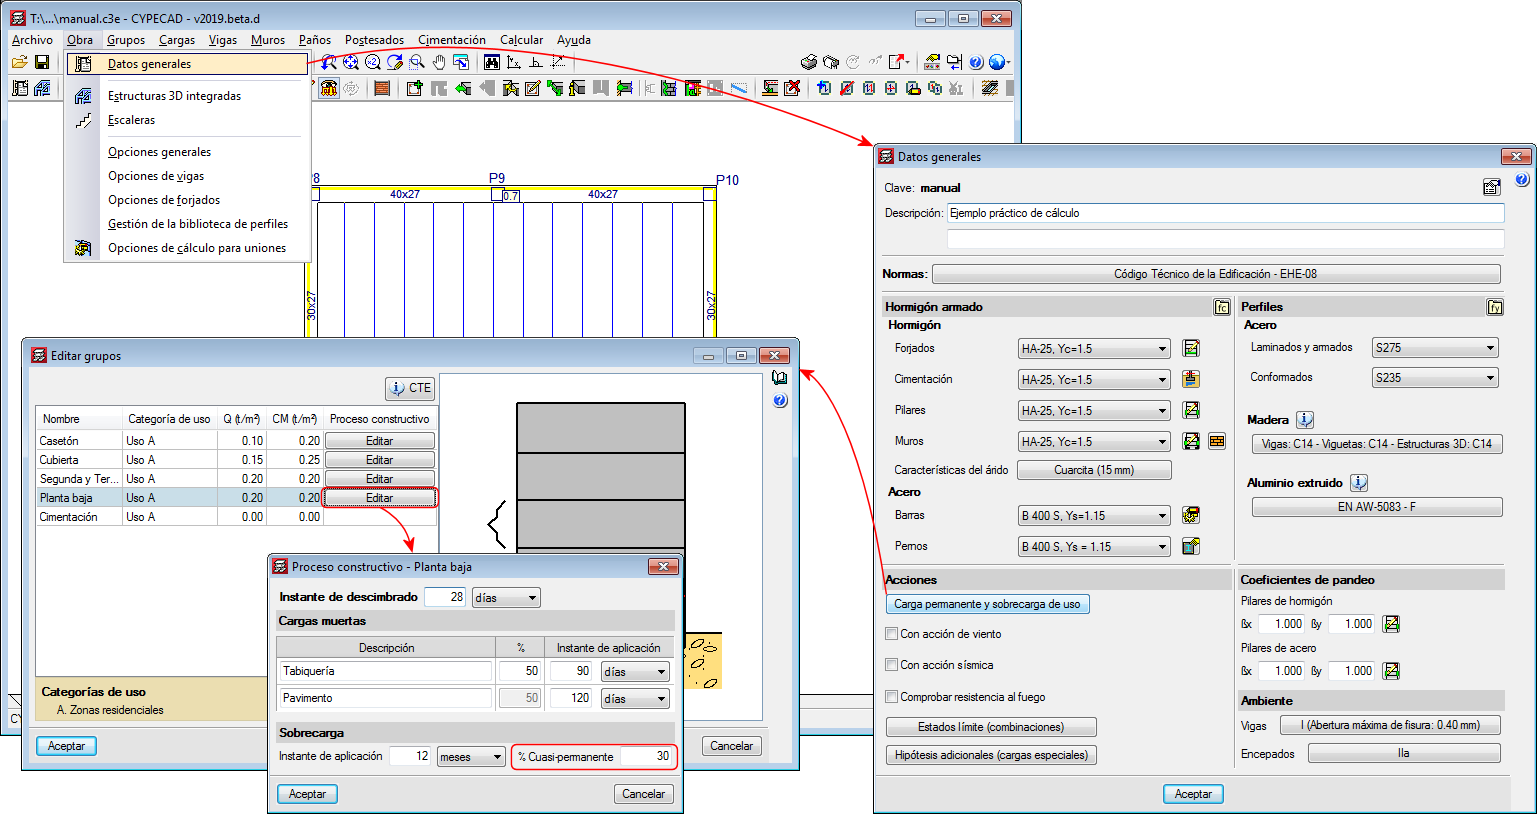Open the blue help question mark in CYPECAD toolbar
1537x814 pixels.
coord(976,62)
